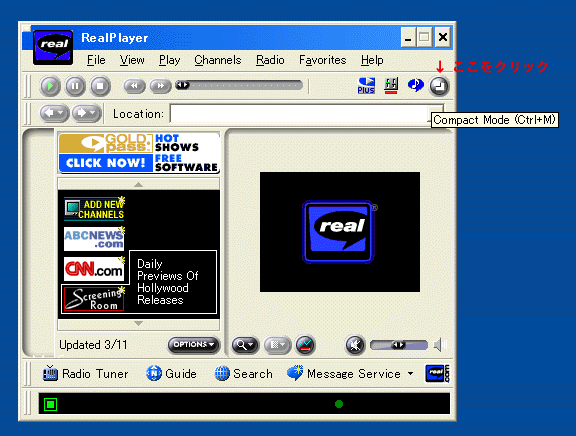Image resolution: width=576 pixels, height=436 pixels.
Task: Open the Guide link
Action: click(x=171, y=374)
